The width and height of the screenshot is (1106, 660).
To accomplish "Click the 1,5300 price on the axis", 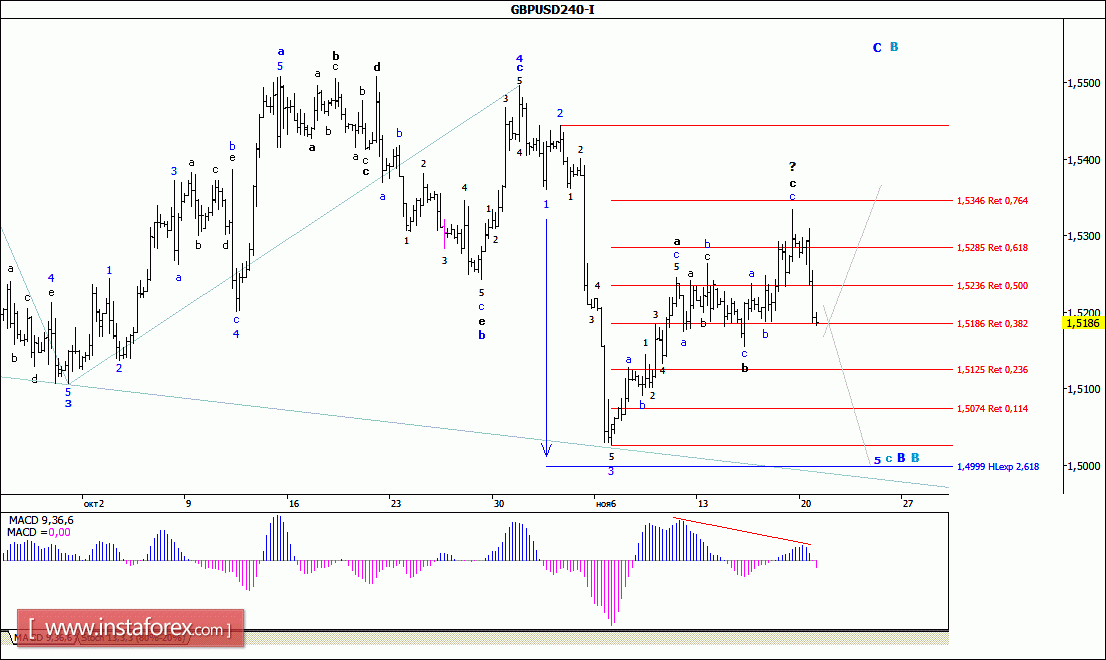I will coord(1083,236).
